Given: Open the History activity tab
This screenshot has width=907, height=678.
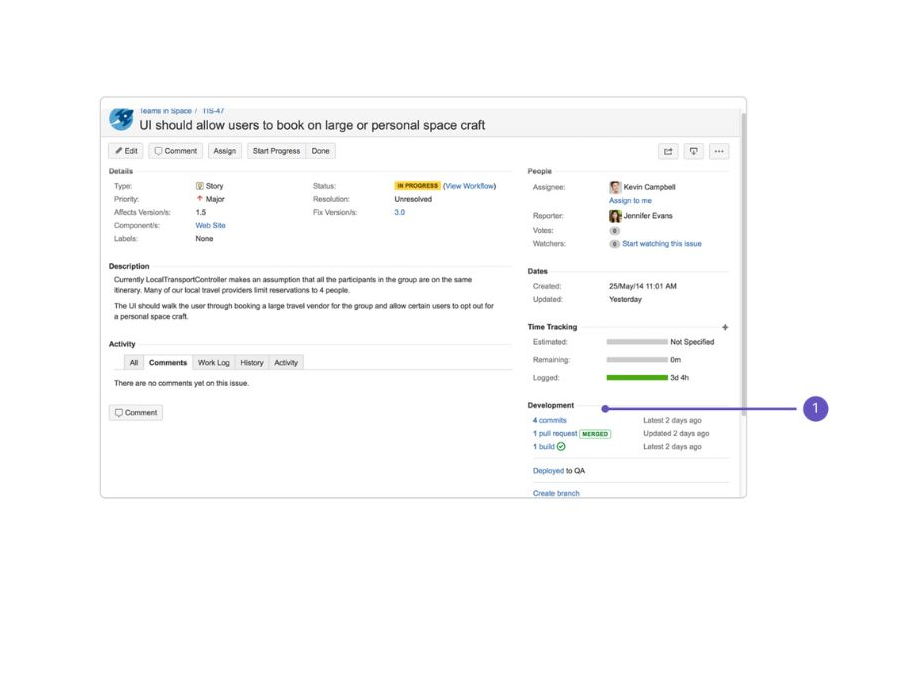Looking at the screenshot, I should pyautogui.click(x=252, y=363).
